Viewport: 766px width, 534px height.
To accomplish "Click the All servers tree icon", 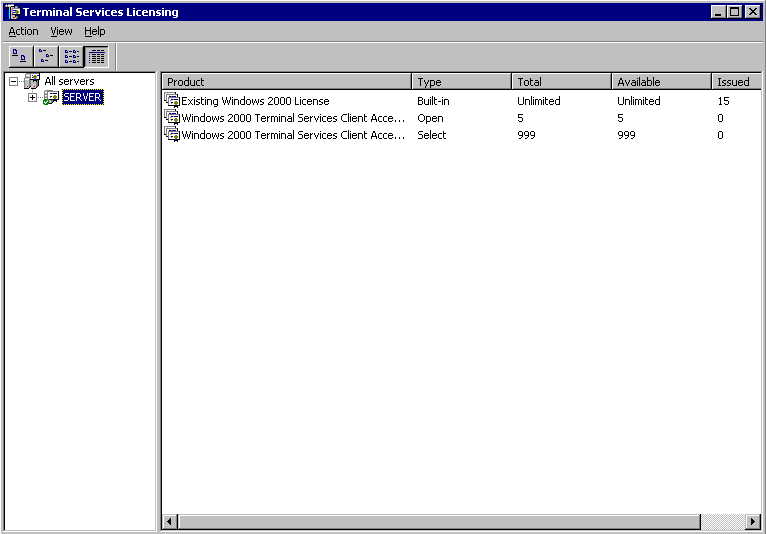I will (x=32, y=81).
